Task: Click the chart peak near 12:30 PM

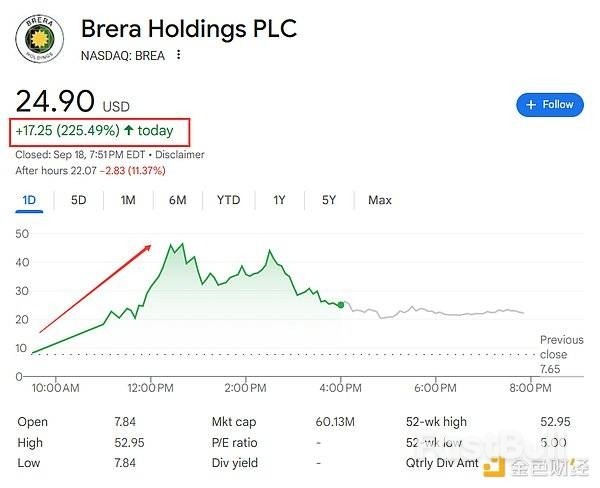Action: [171, 245]
